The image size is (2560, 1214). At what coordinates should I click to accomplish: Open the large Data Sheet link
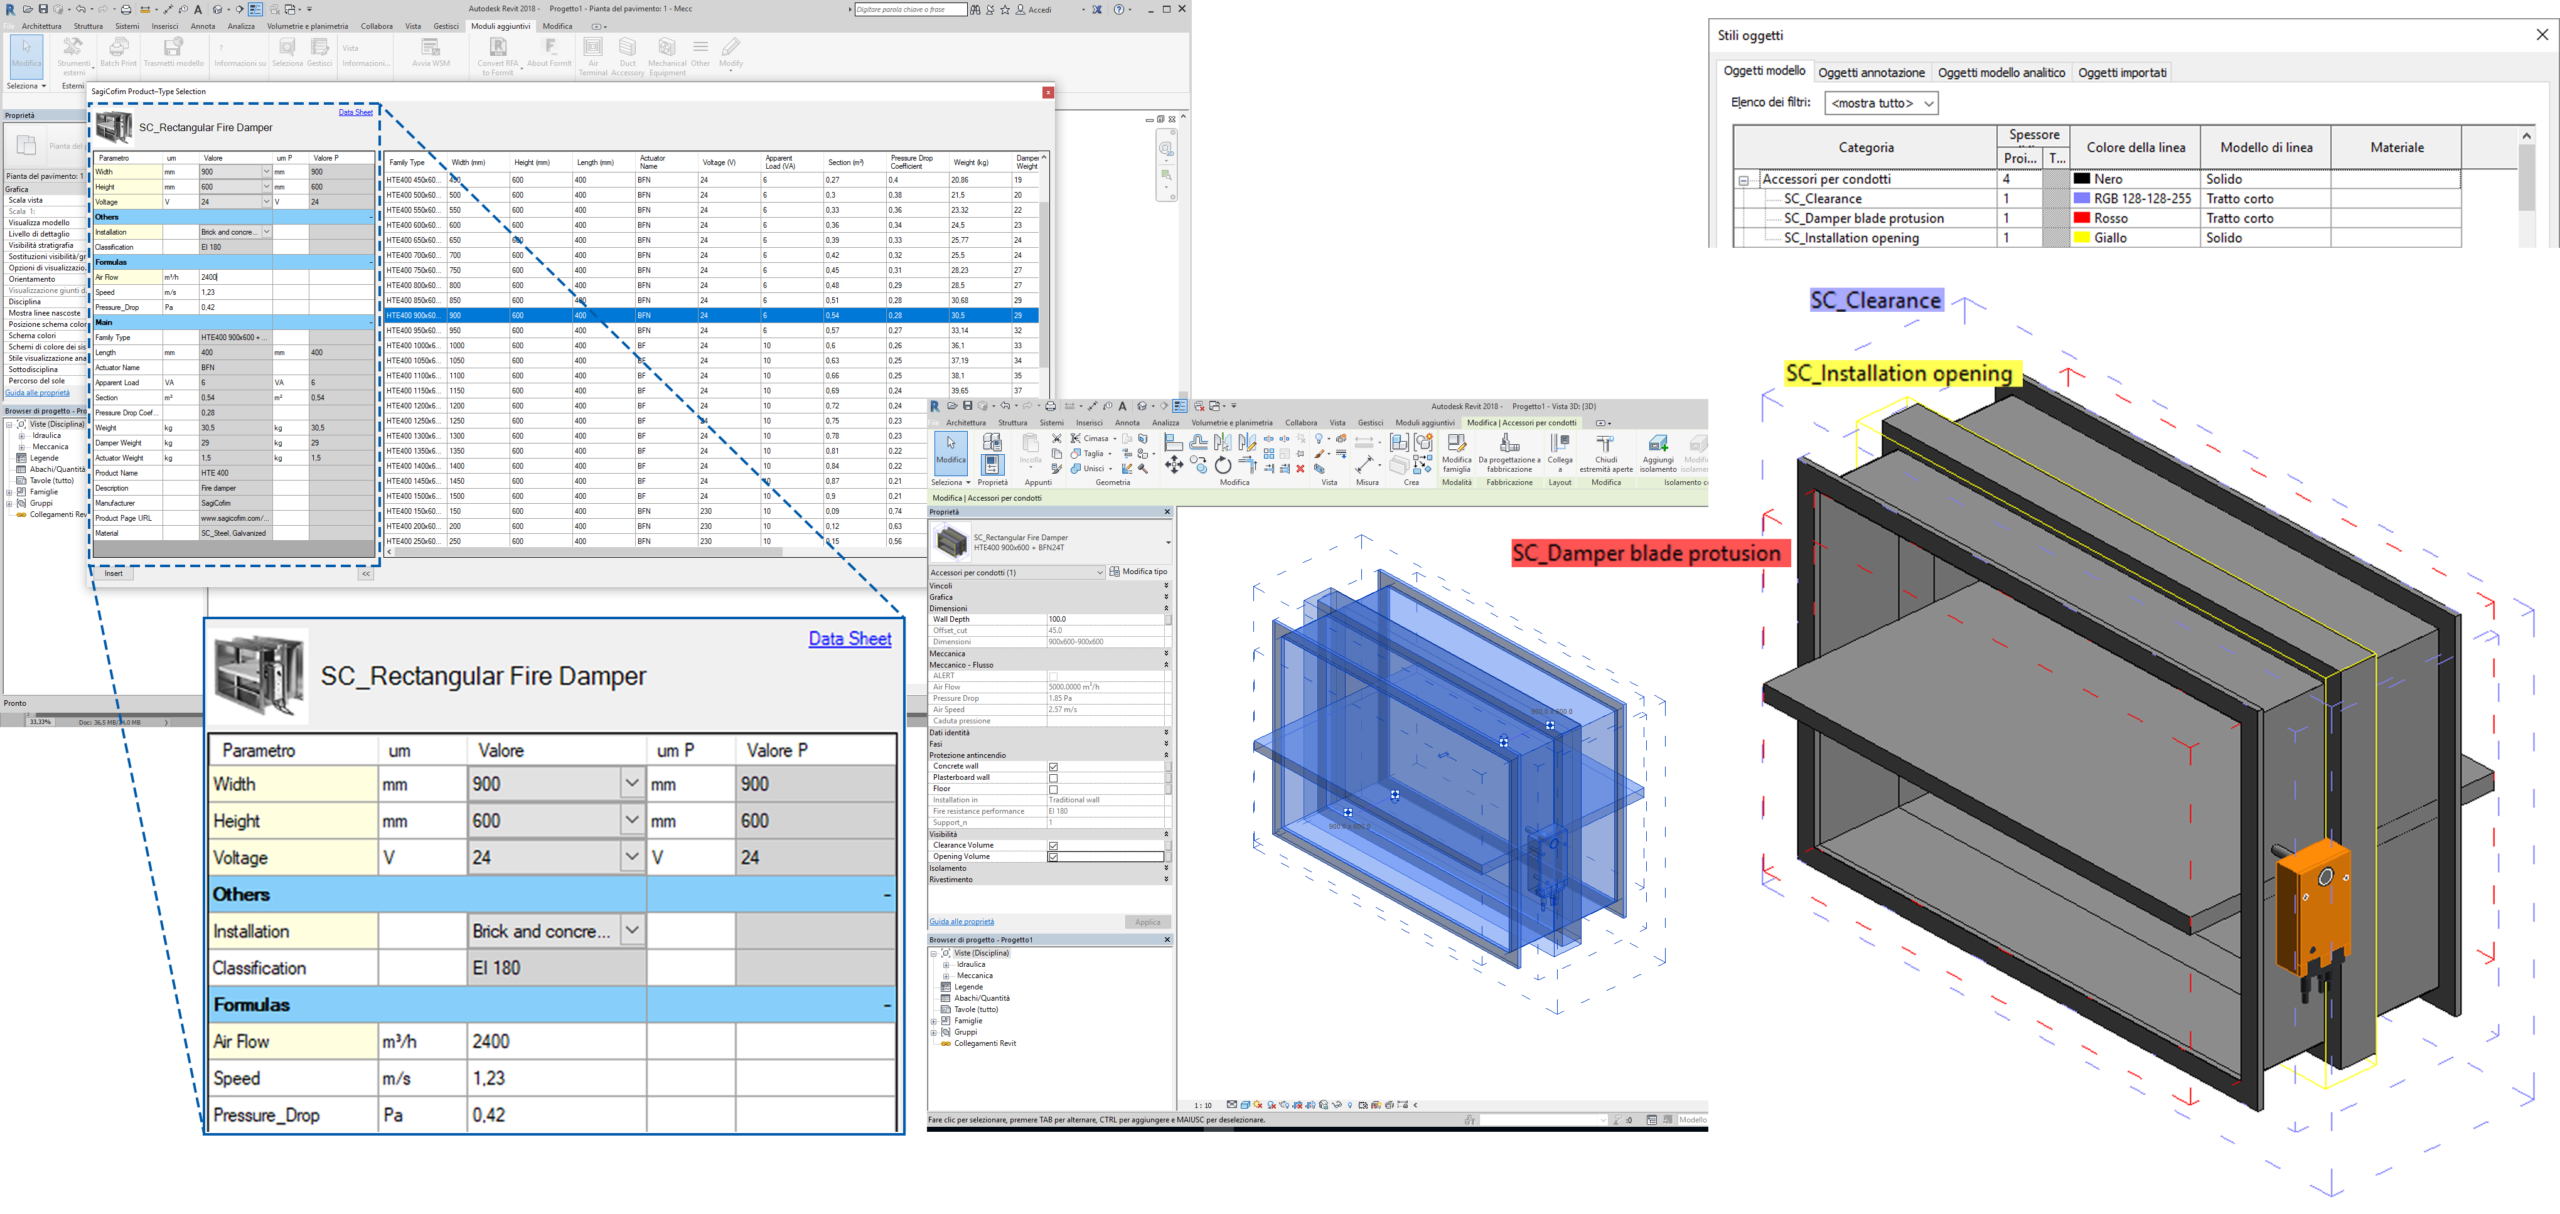click(849, 639)
